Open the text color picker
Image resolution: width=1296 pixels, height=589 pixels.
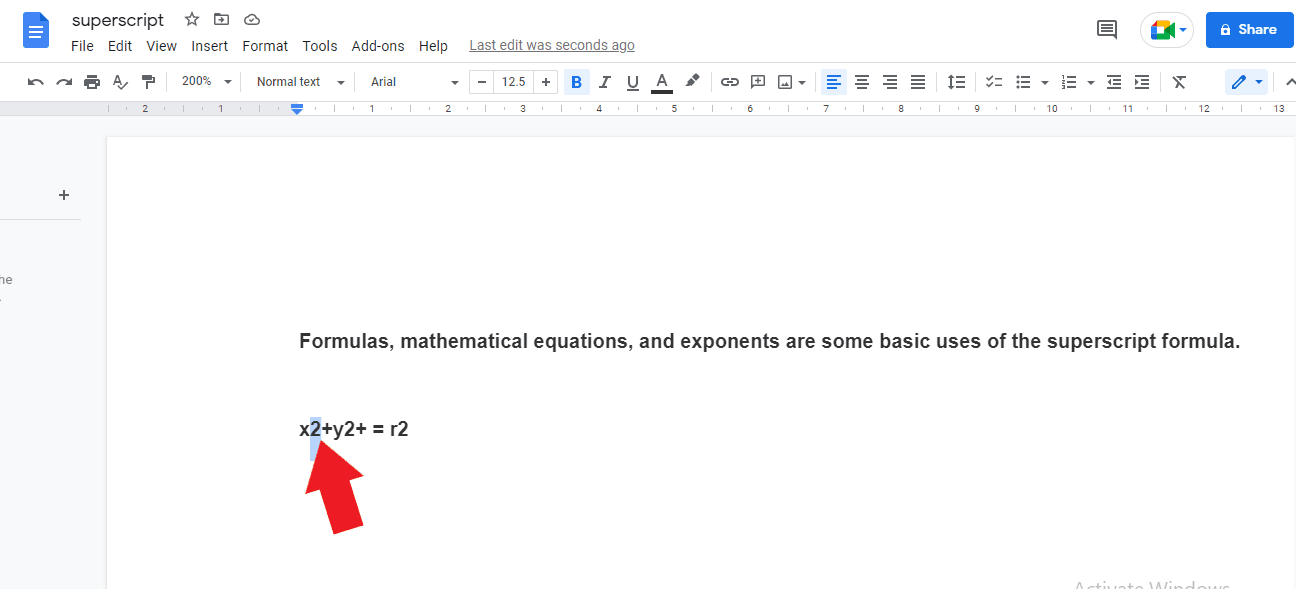pyautogui.click(x=661, y=82)
